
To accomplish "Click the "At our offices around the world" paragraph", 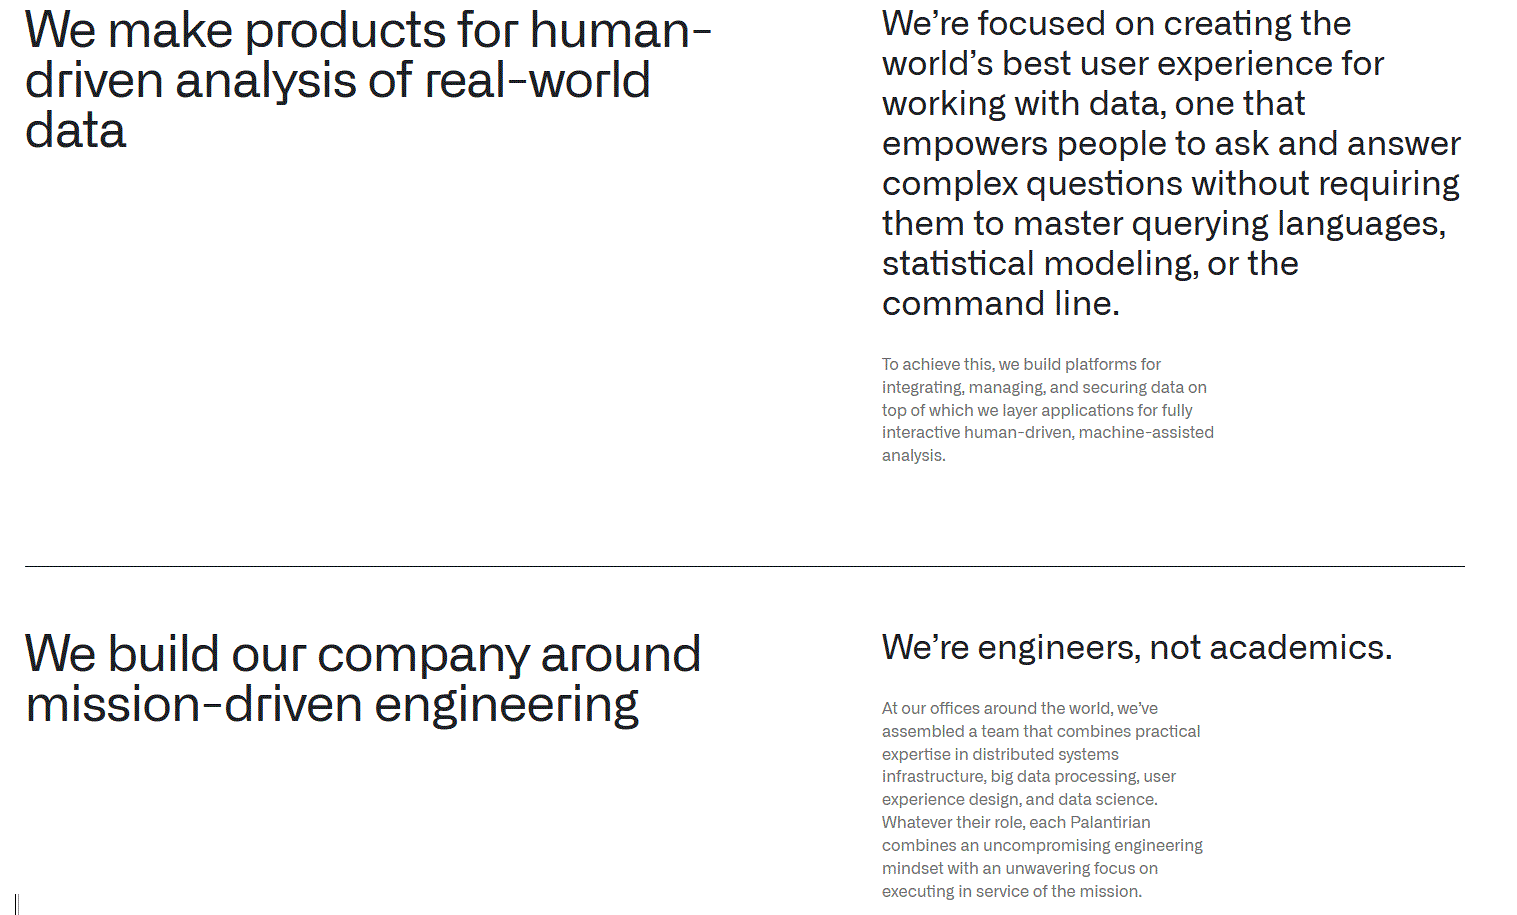I will pyautogui.click(x=1042, y=799).
